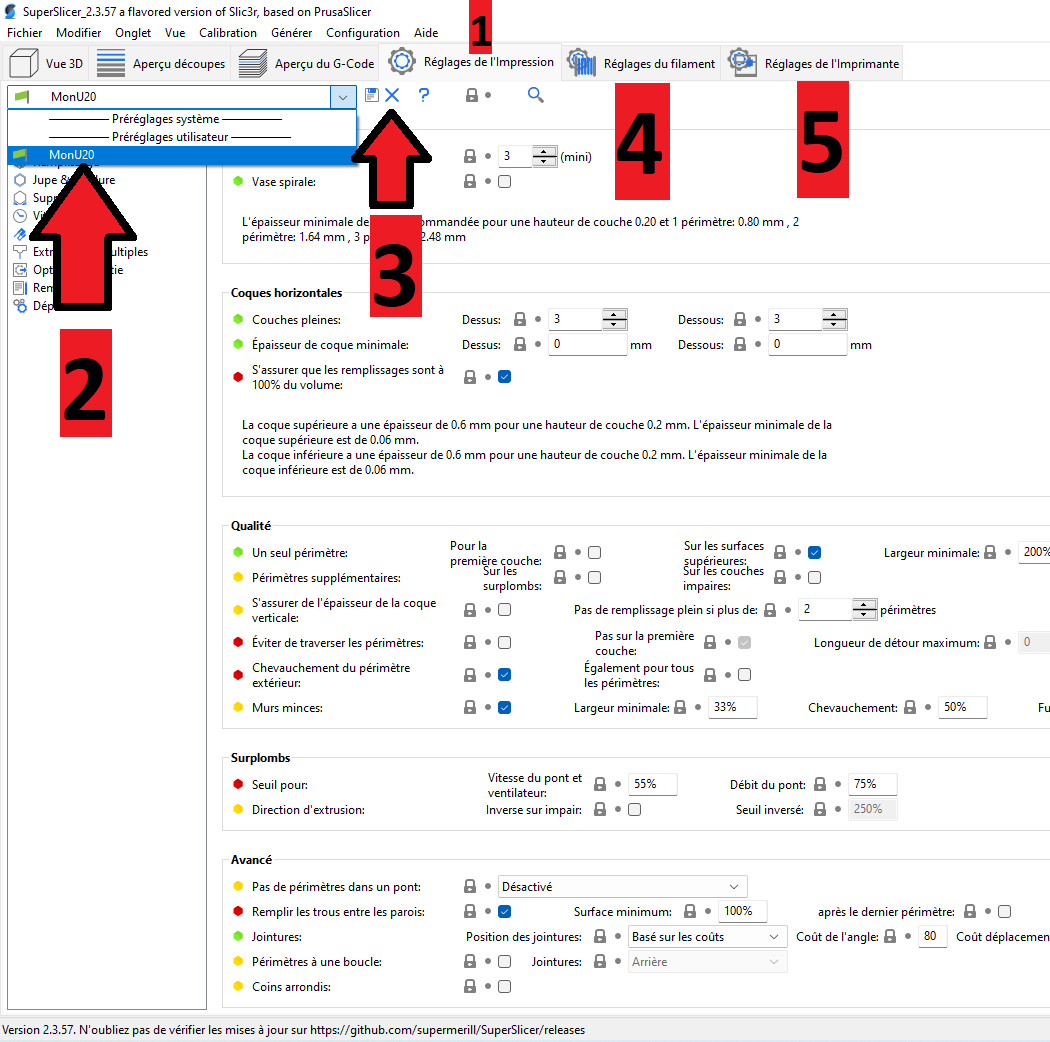Screen dimensions: 1050x1042
Task: Click the Pas de remplissage plein périmètres spinner
Action: (865, 609)
